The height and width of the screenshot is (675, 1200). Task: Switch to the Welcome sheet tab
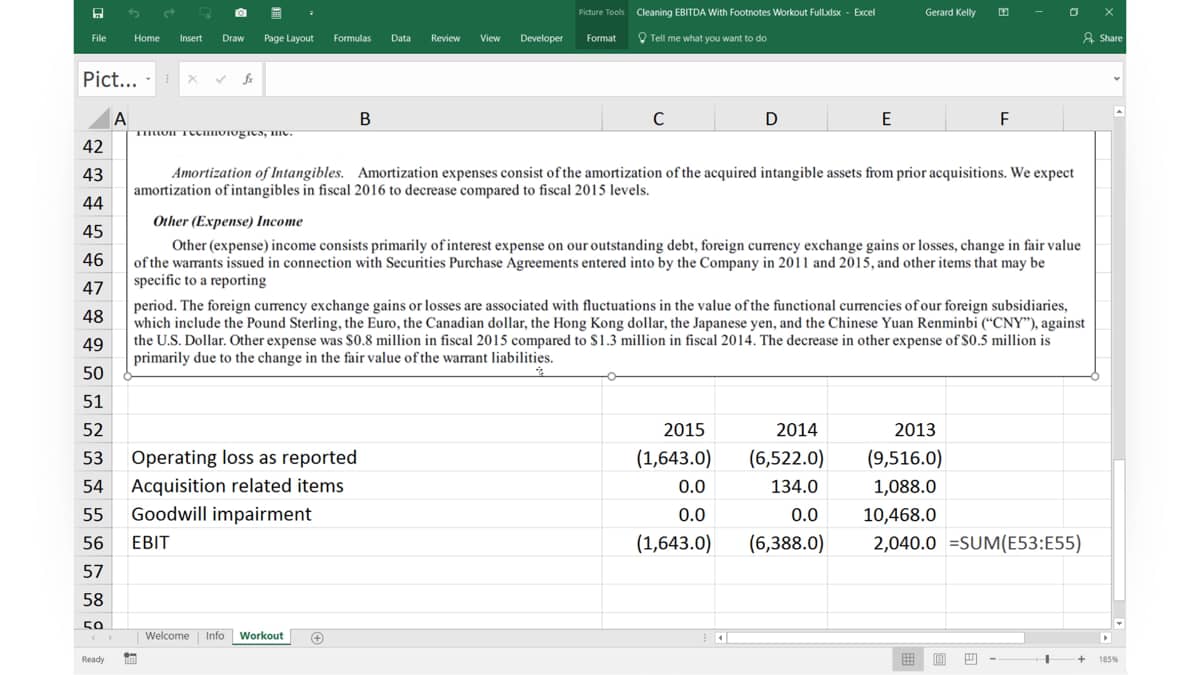[167, 636]
